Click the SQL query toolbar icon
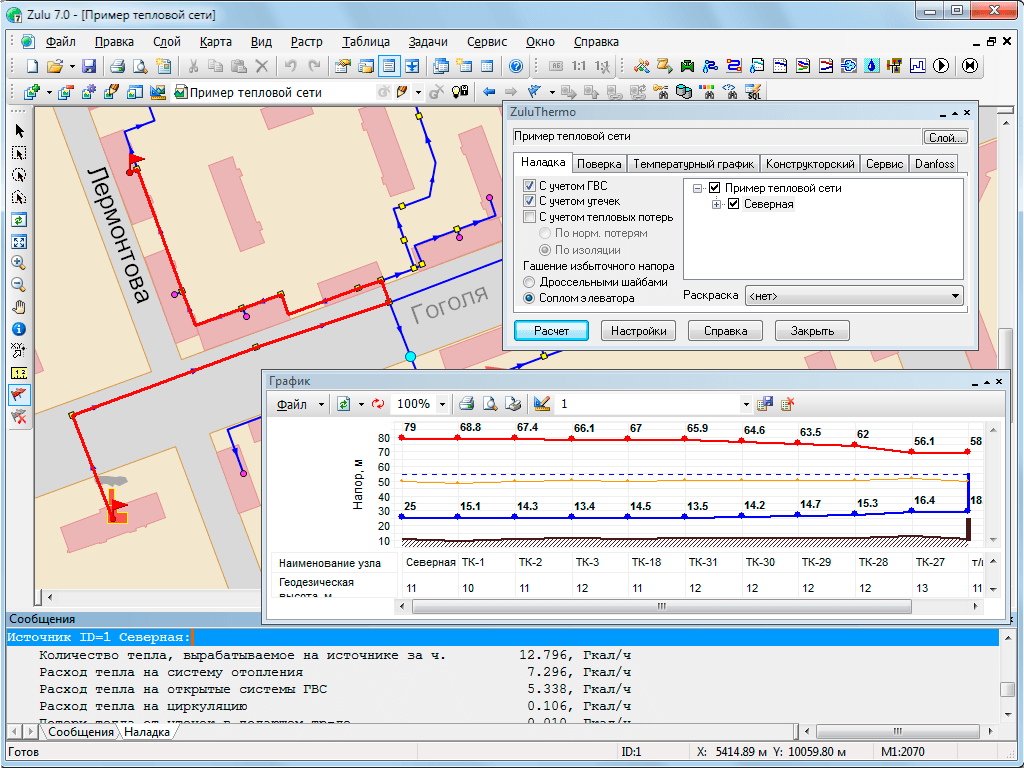Screen dimensions: 1024x768 tap(753, 93)
